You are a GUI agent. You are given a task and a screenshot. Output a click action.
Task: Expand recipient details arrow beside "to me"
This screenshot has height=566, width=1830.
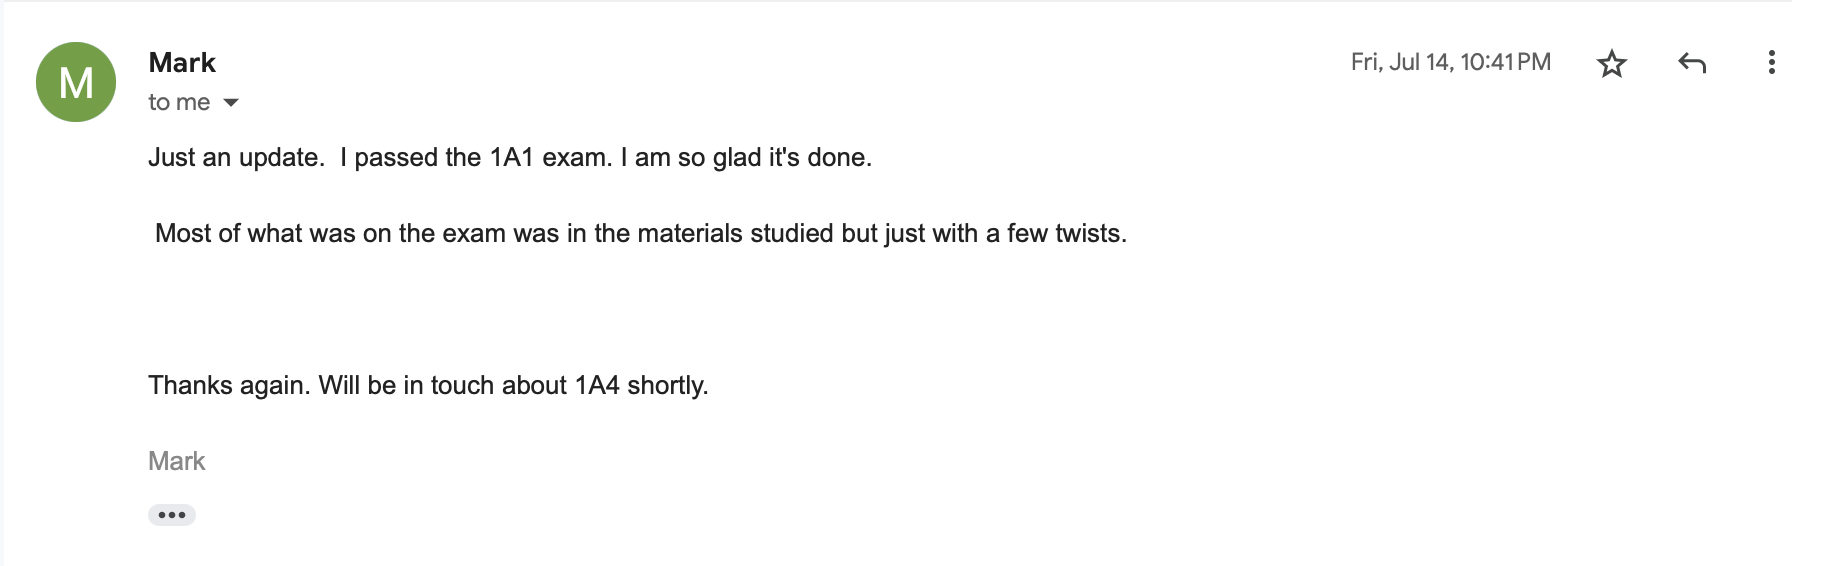pyautogui.click(x=231, y=103)
